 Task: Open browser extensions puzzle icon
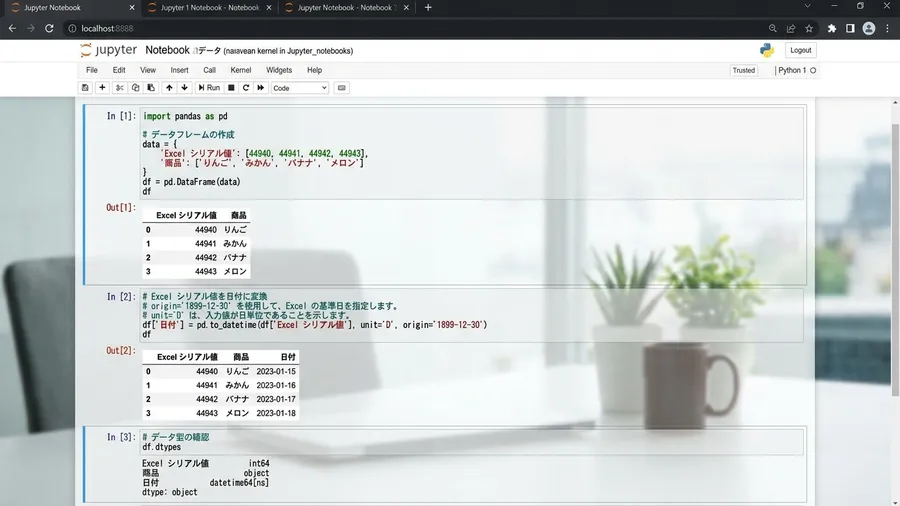pyautogui.click(x=832, y=28)
